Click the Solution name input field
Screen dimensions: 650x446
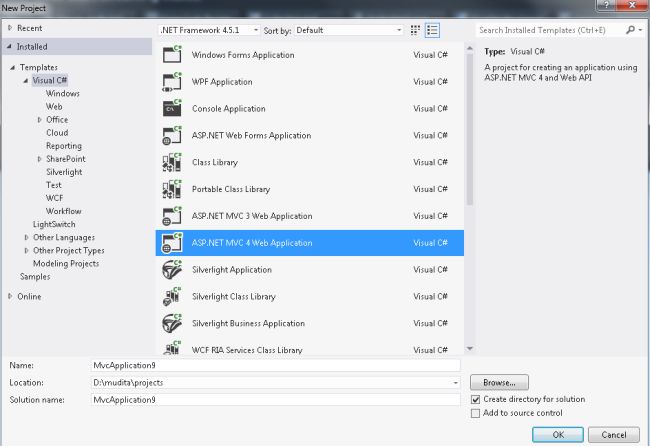(x=276, y=400)
